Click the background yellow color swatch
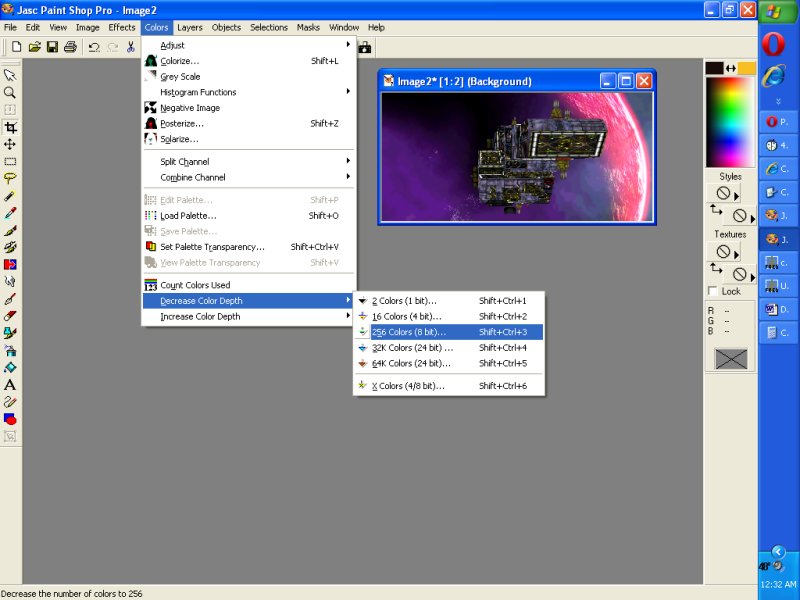The width and height of the screenshot is (800, 600). tap(746, 68)
